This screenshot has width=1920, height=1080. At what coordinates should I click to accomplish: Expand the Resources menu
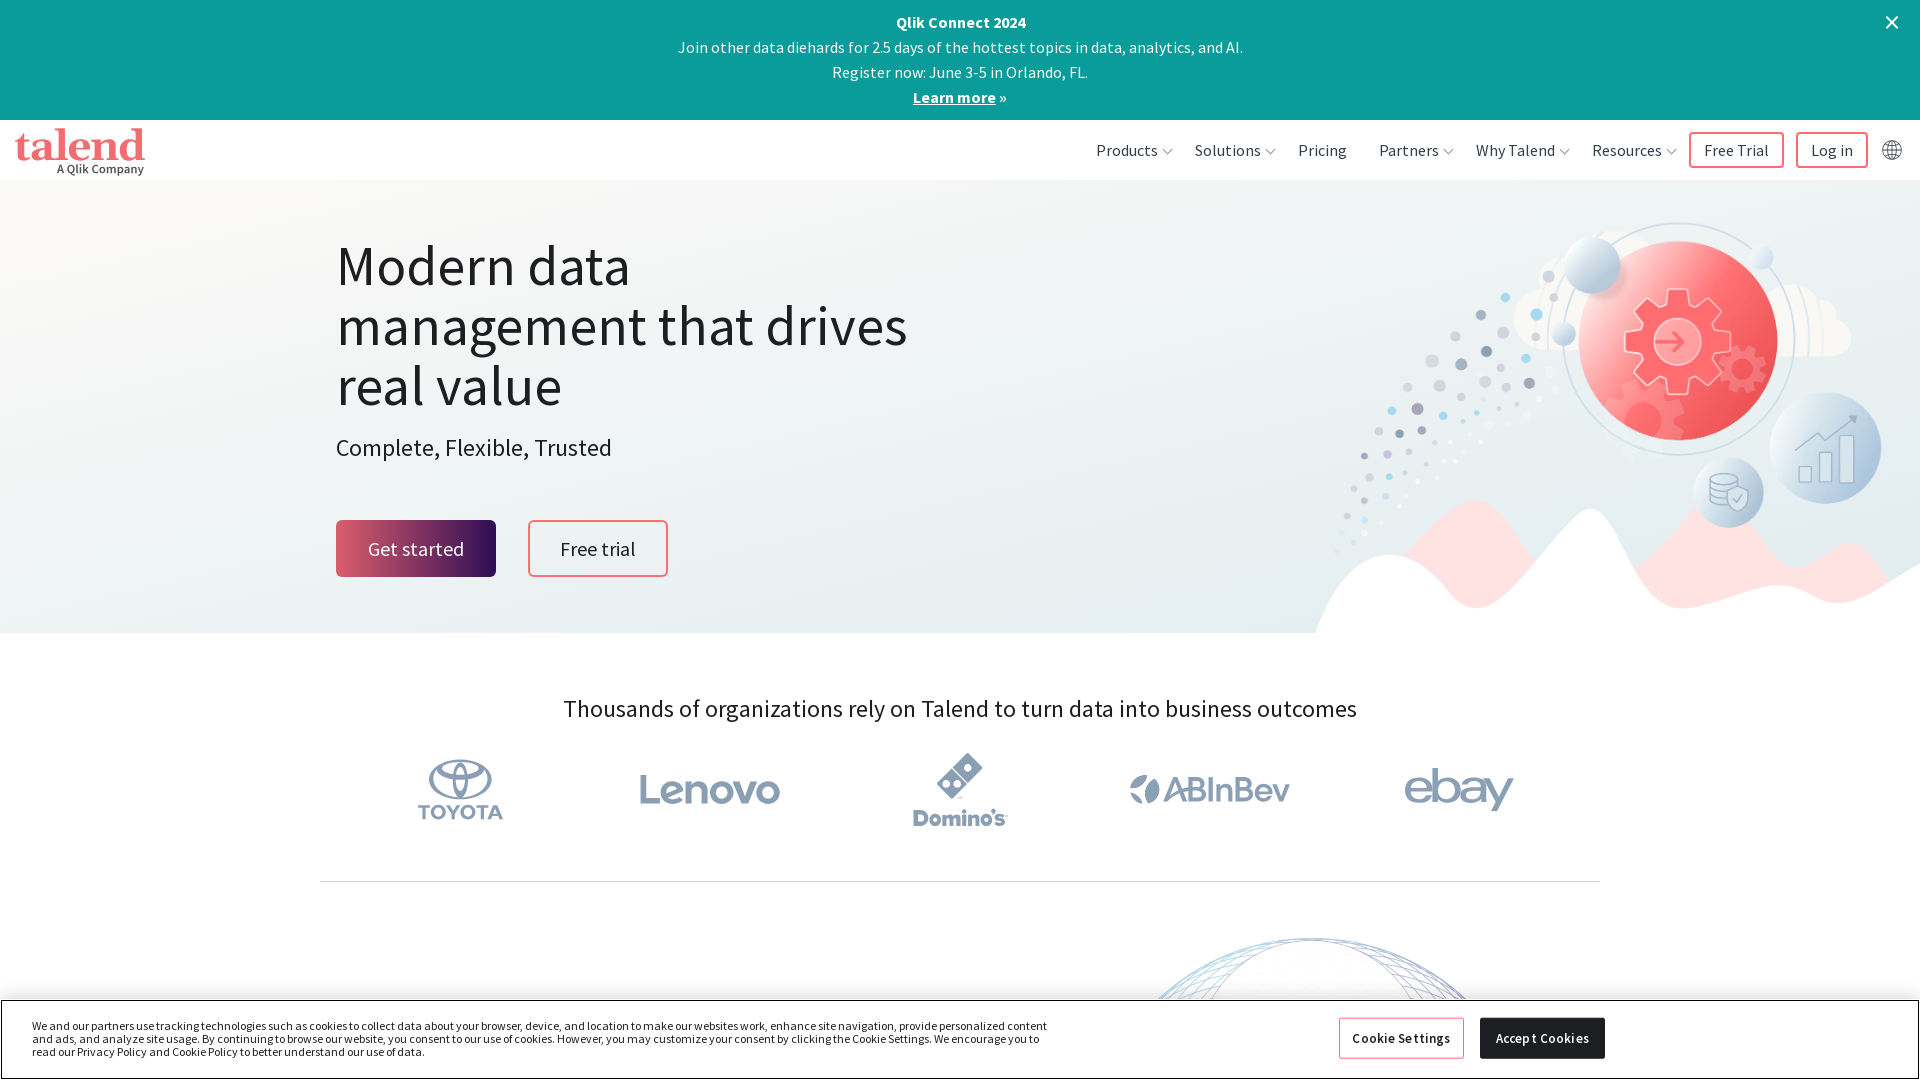pos(1633,150)
